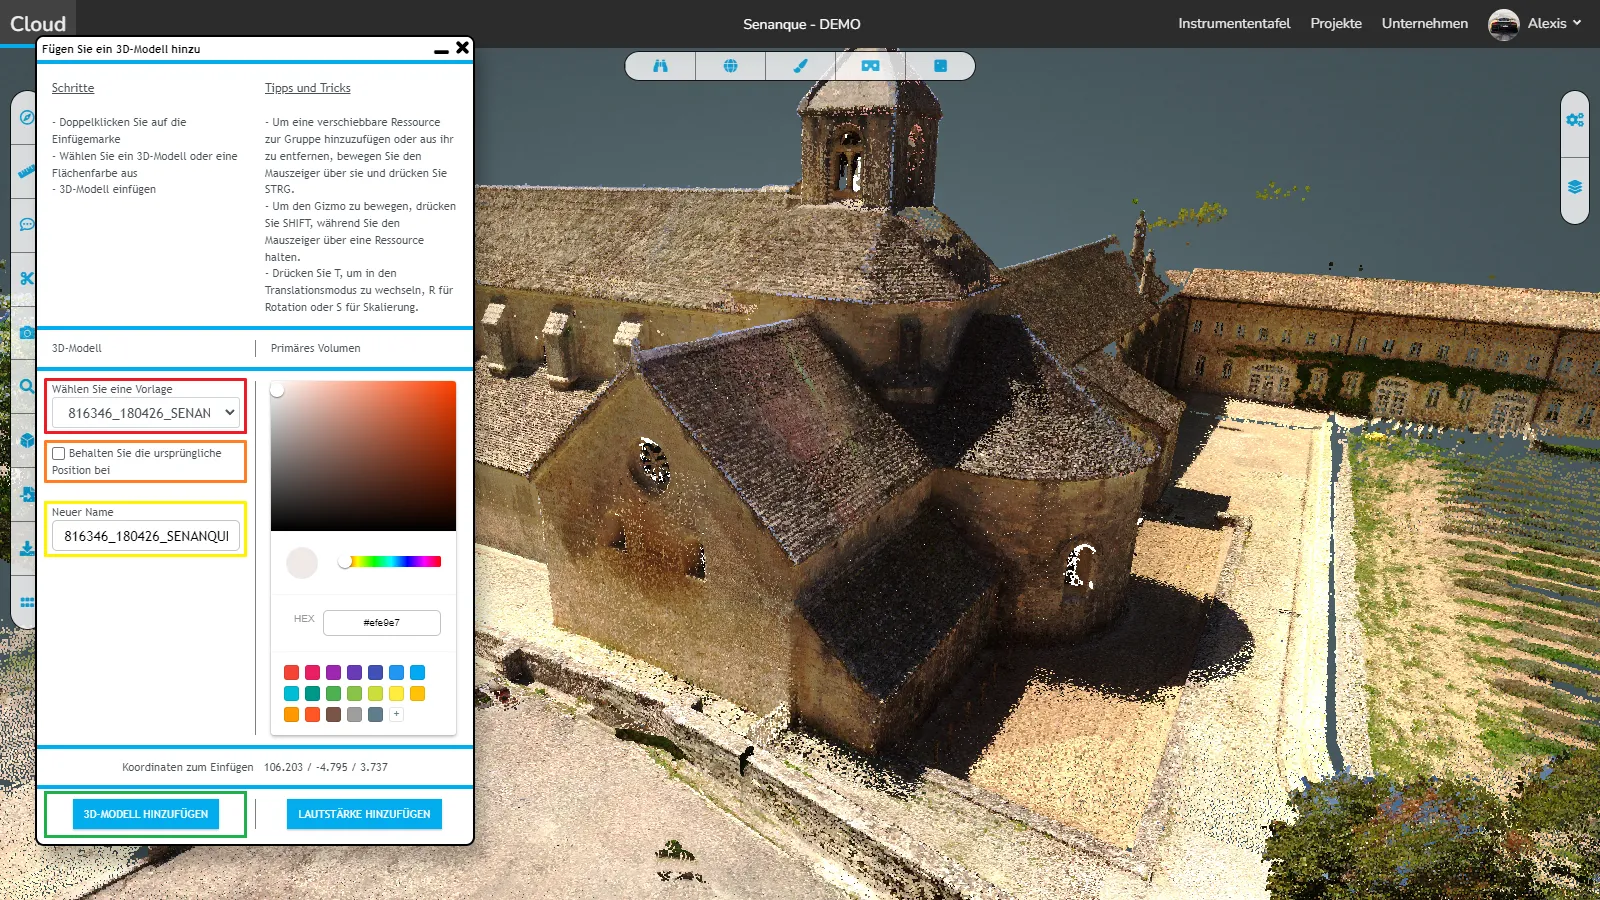Screen dimensions: 1600x900
Task: Pick the pink color swatch
Action: point(312,672)
